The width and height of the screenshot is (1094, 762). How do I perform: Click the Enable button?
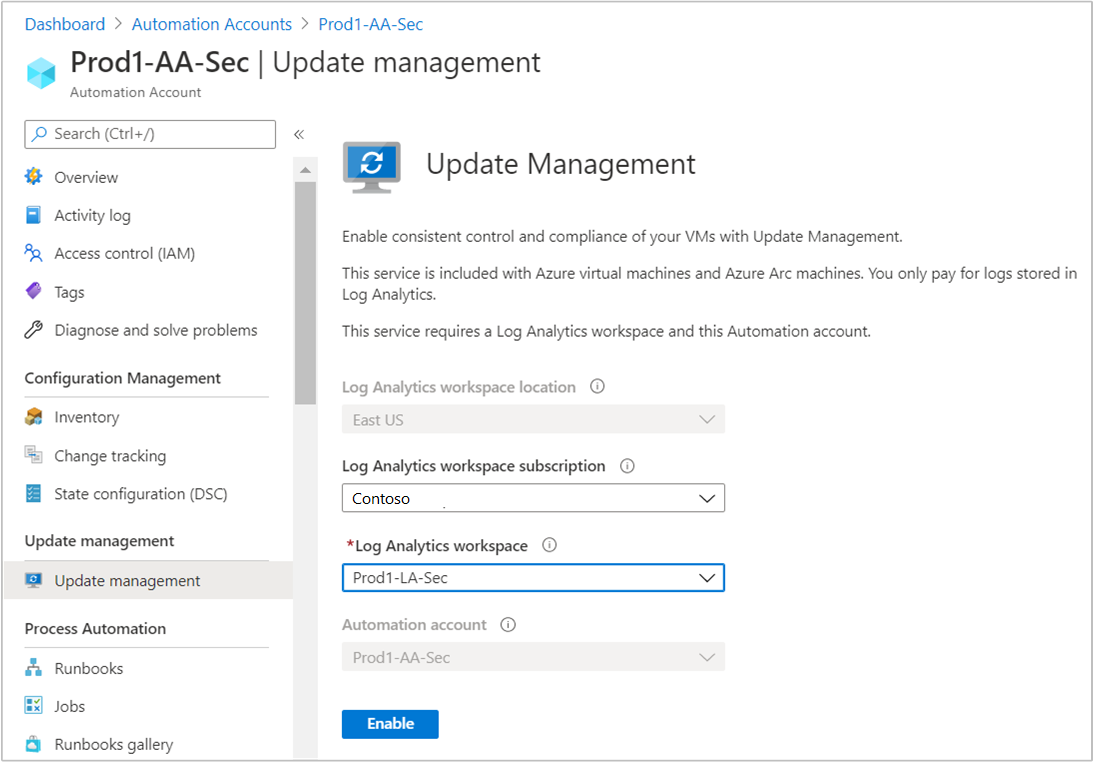[390, 723]
